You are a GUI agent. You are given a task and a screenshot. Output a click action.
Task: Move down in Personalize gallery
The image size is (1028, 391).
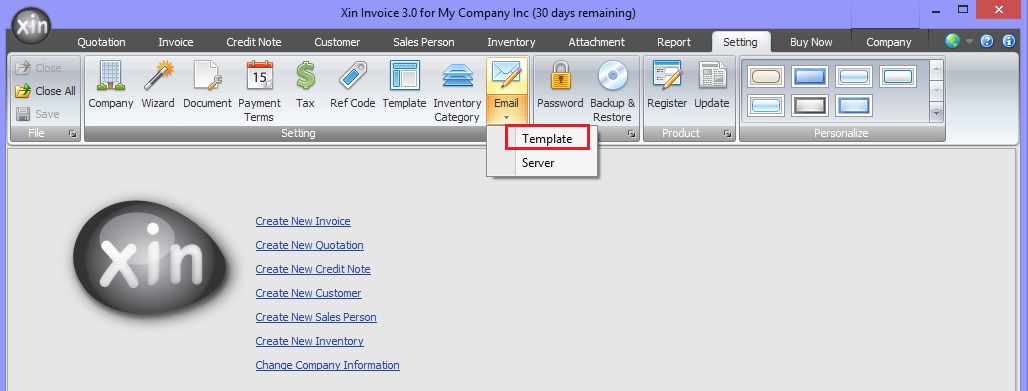(936, 90)
